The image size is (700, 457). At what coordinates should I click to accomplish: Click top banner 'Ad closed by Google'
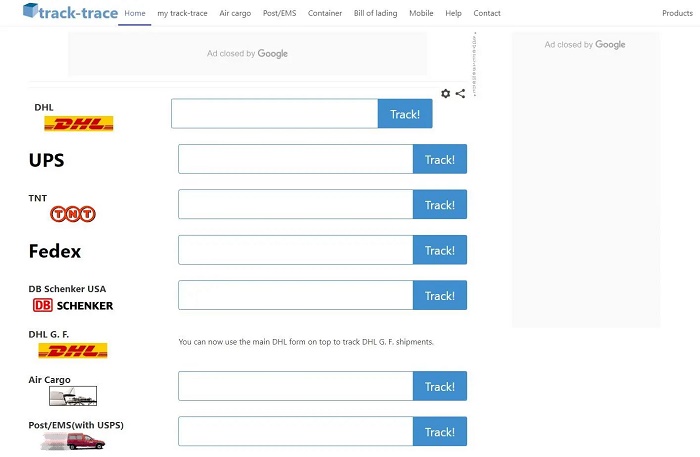pyautogui.click(x=247, y=54)
